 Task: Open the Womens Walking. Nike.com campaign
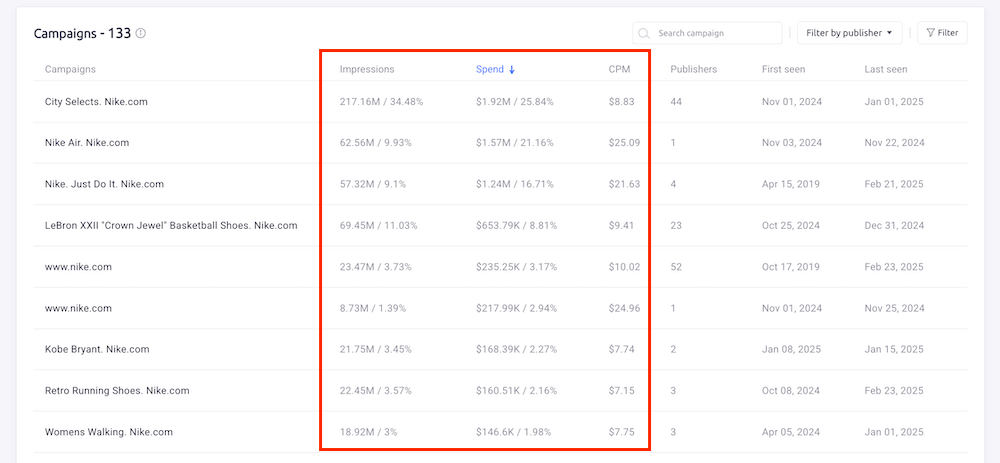click(x=109, y=432)
